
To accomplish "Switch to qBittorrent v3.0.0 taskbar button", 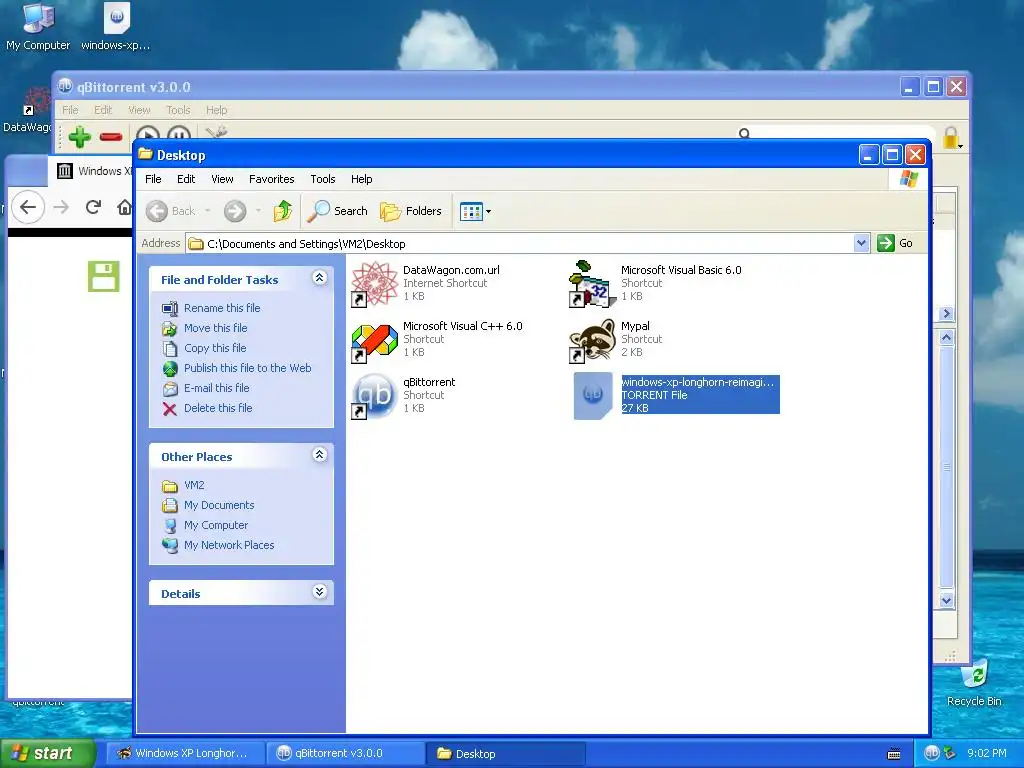I will pos(346,753).
